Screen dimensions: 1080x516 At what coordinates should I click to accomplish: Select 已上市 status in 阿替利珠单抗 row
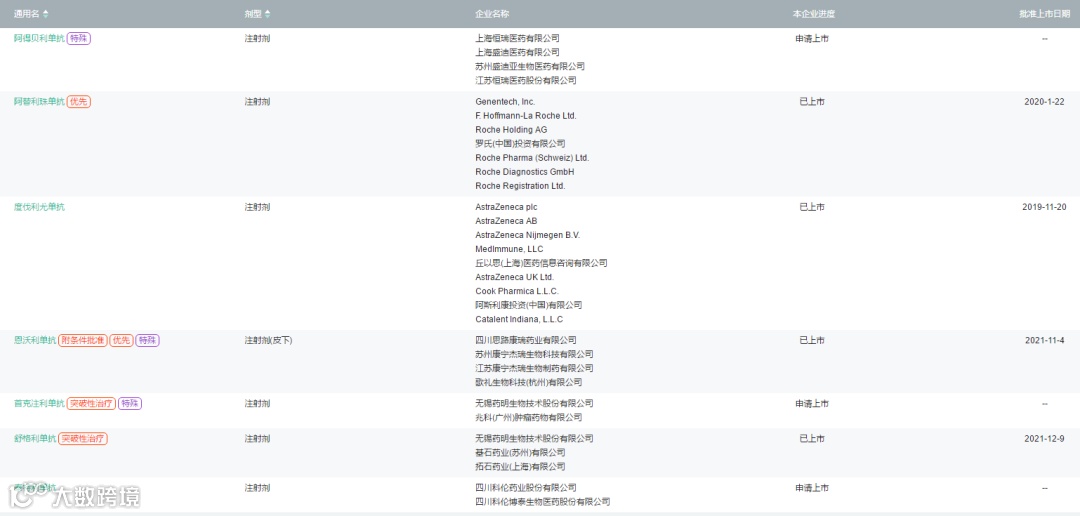[811, 101]
